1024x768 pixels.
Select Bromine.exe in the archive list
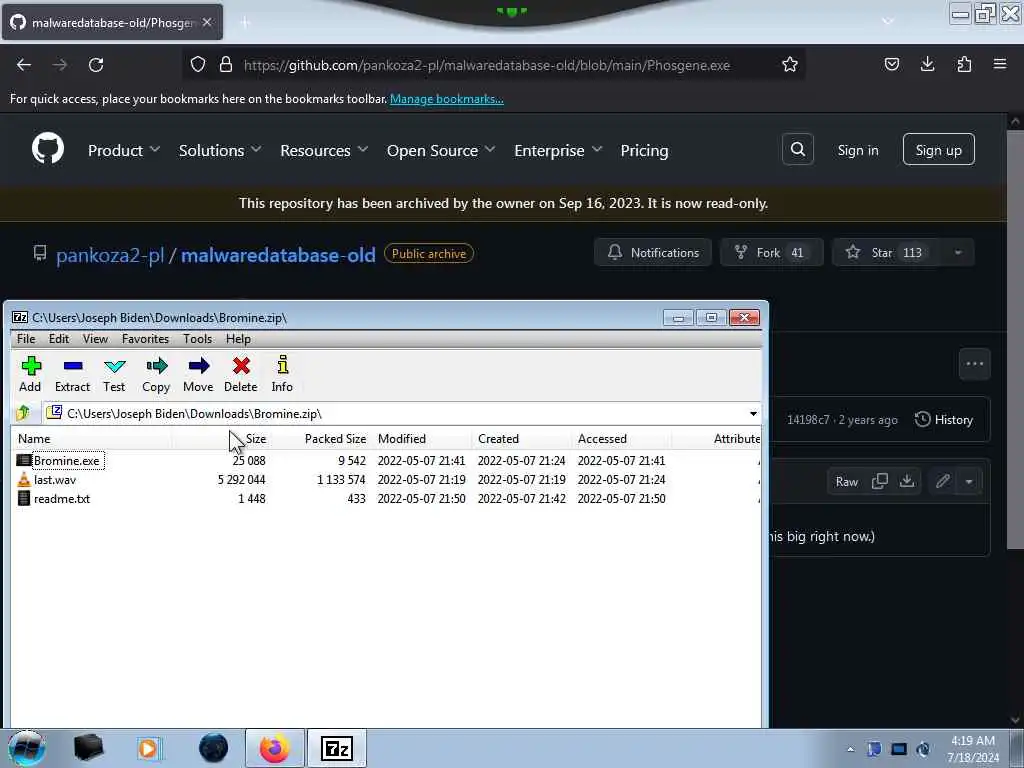[67, 460]
